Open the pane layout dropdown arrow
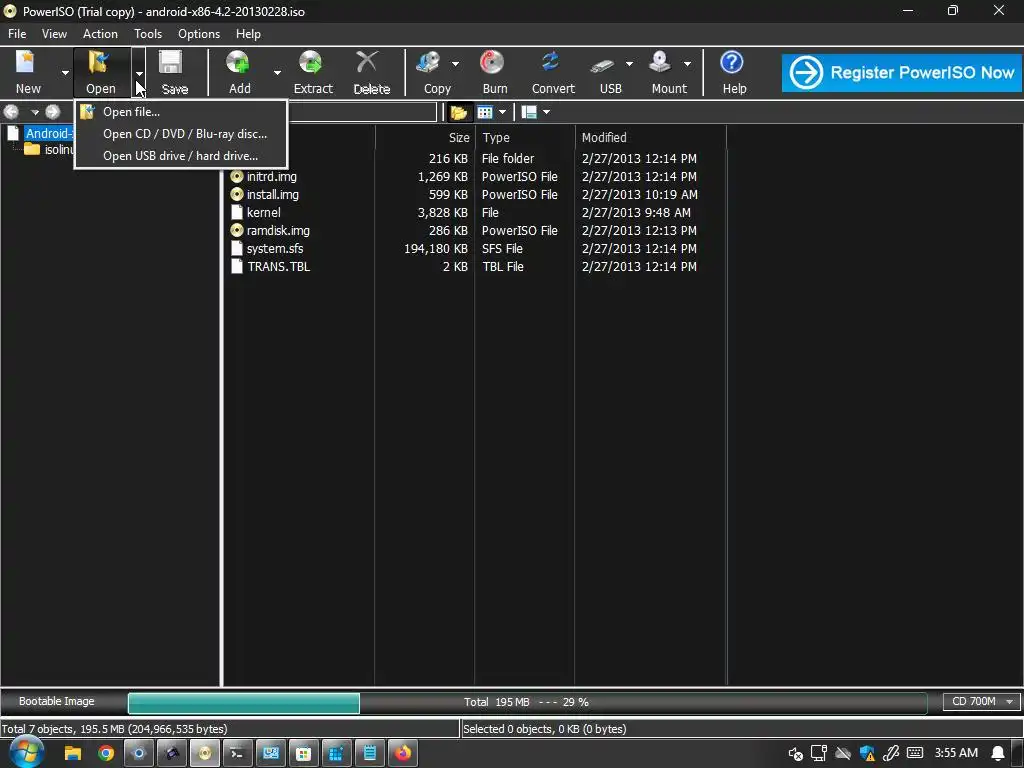The height and width of the screenshot is (768, 1024). pyautogui.click(x=547, y=112)
